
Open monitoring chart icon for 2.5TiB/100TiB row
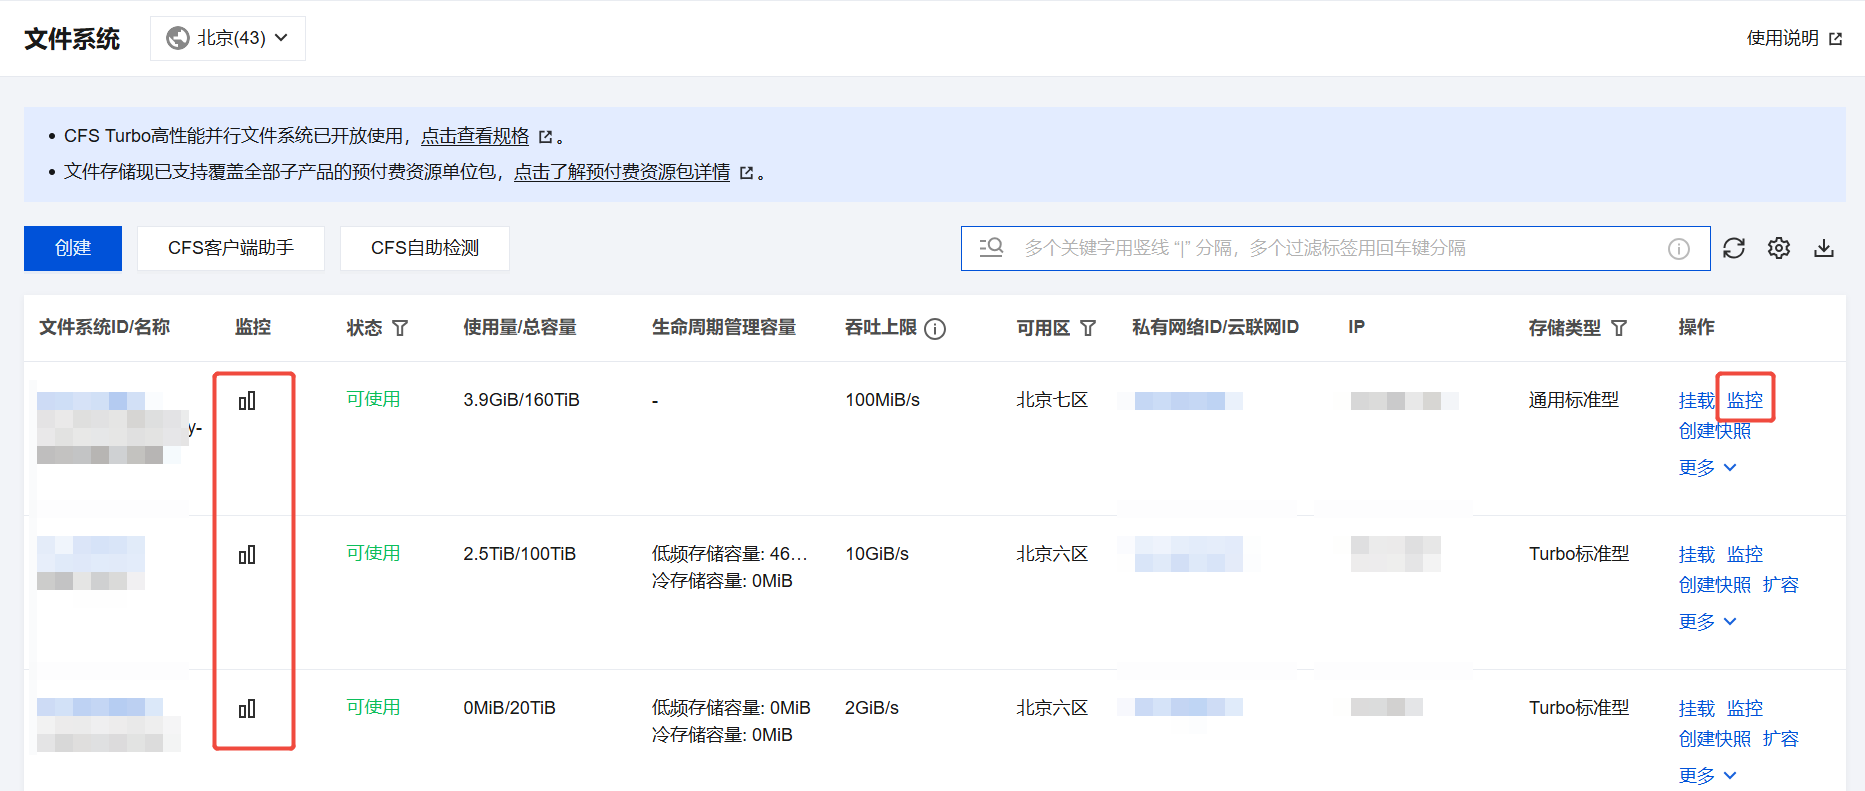(247, 555)
